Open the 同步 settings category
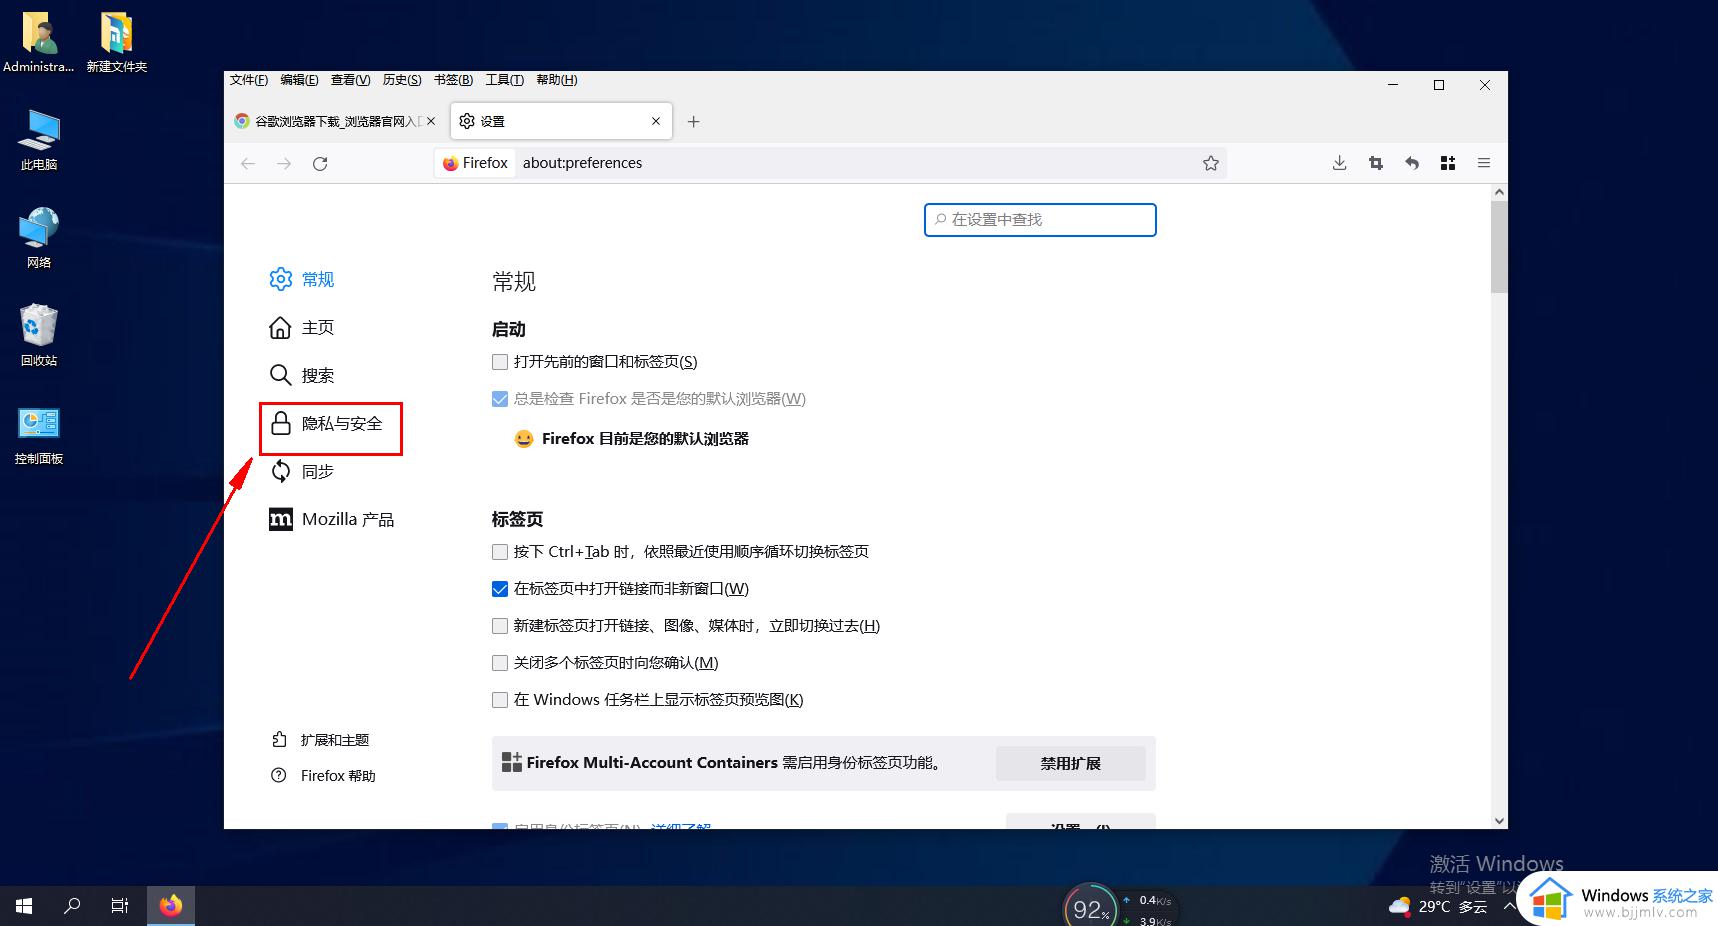Screen dimensions: 1718x926 click(302, 471)
